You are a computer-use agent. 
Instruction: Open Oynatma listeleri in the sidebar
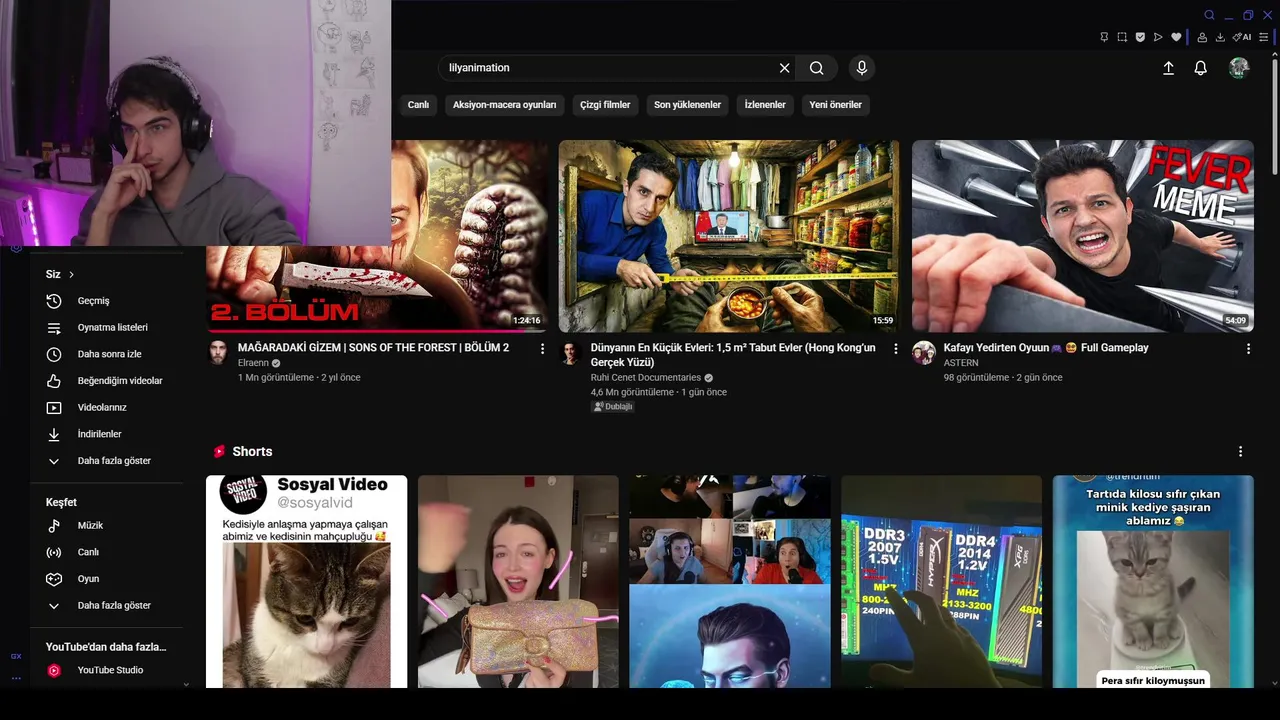pyautogui.click(x=110, y=328)
